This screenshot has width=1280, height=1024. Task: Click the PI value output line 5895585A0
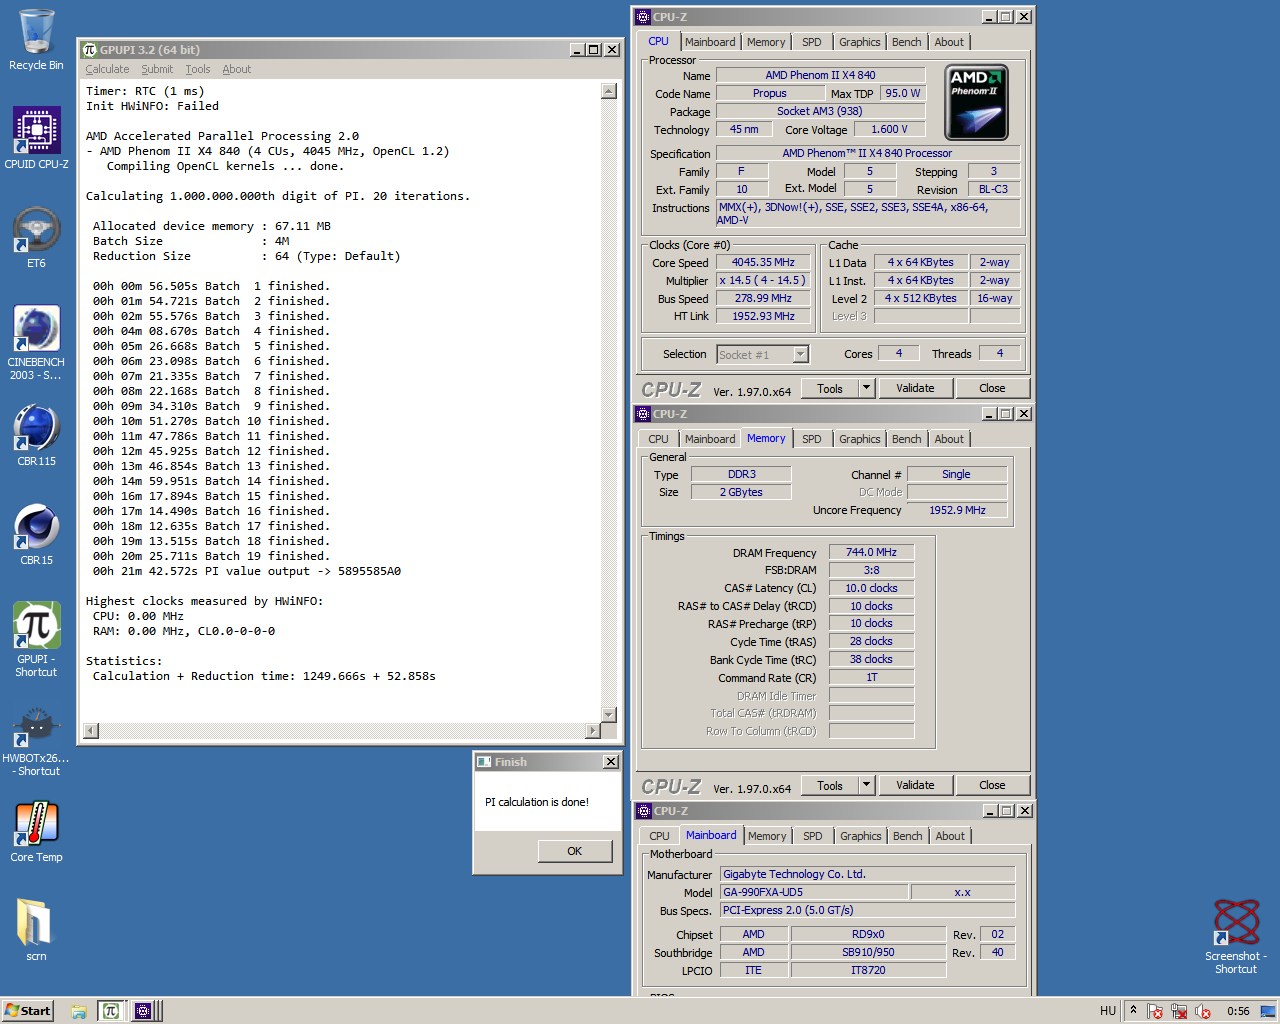247,571
